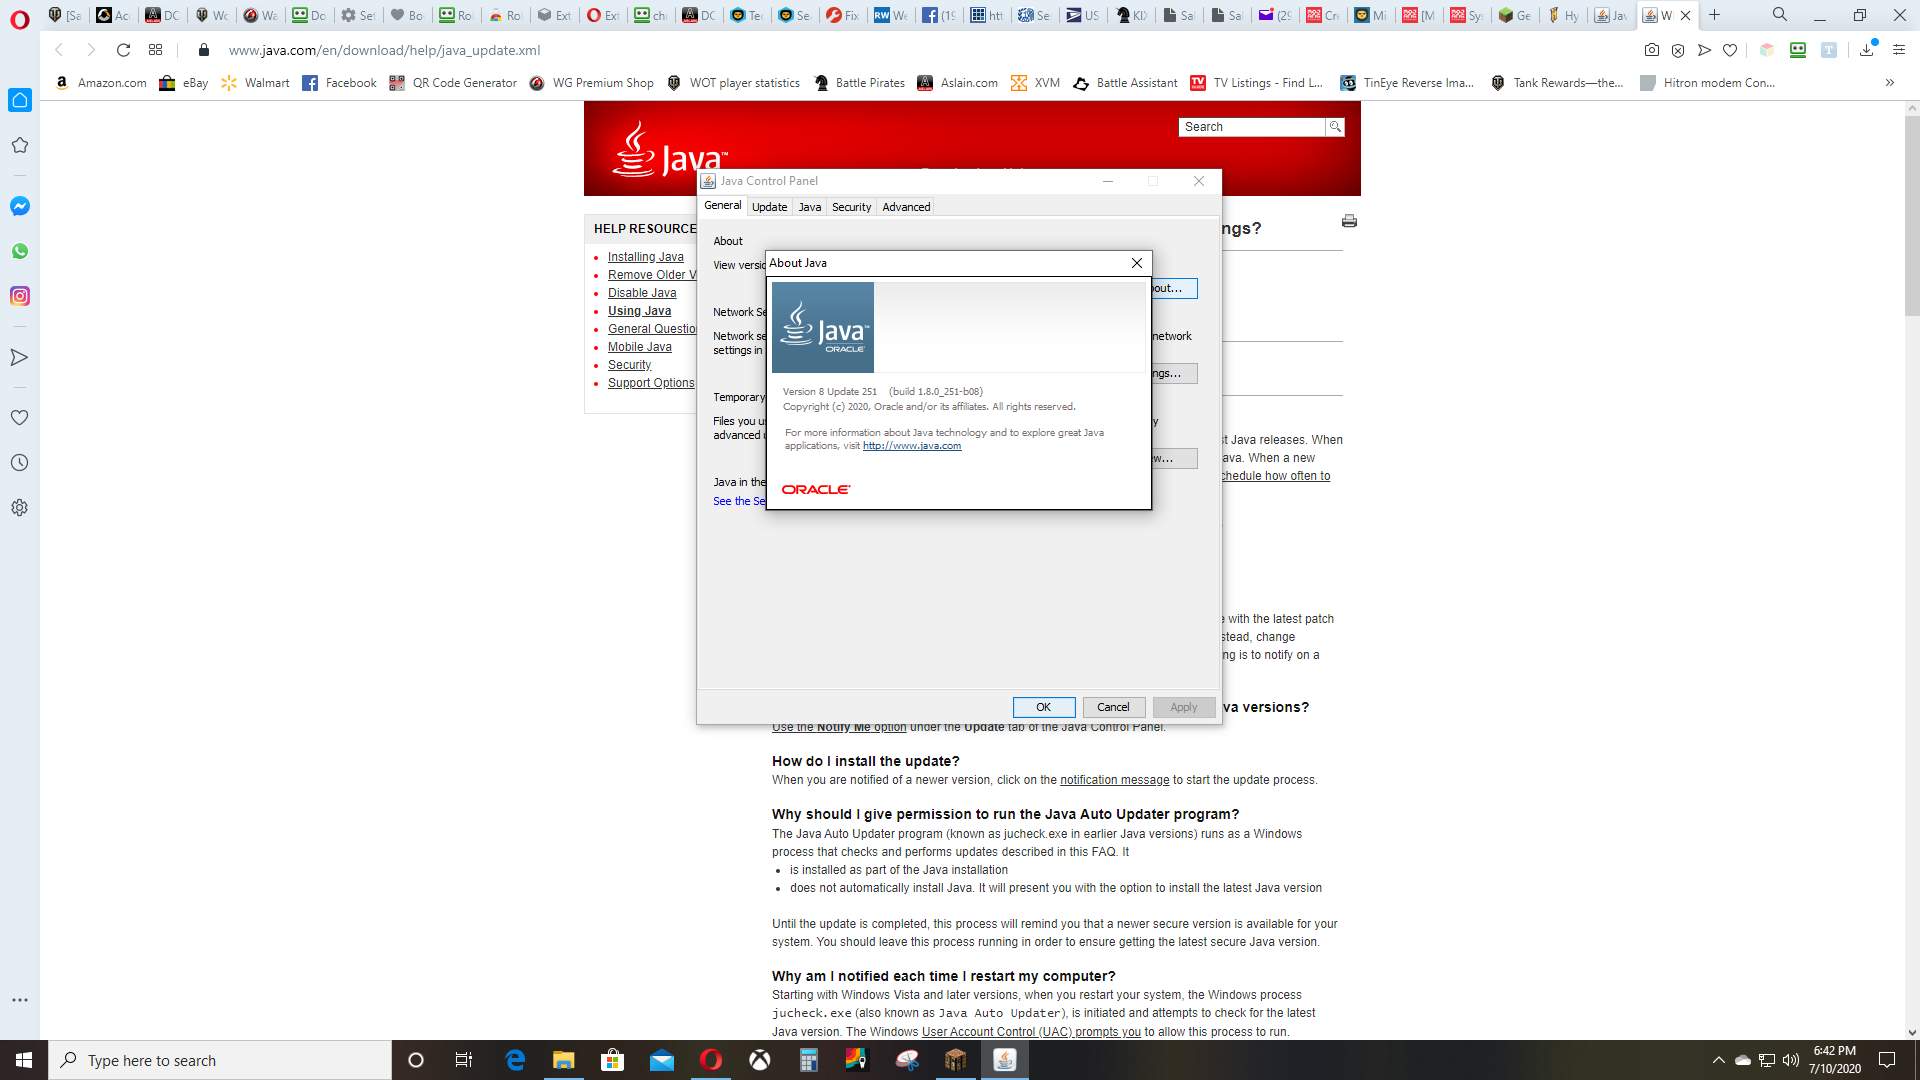This screenshot has height=1080, width=1920.
Task: Click the Java site search magnifier button
Action: click(1335, 127)
